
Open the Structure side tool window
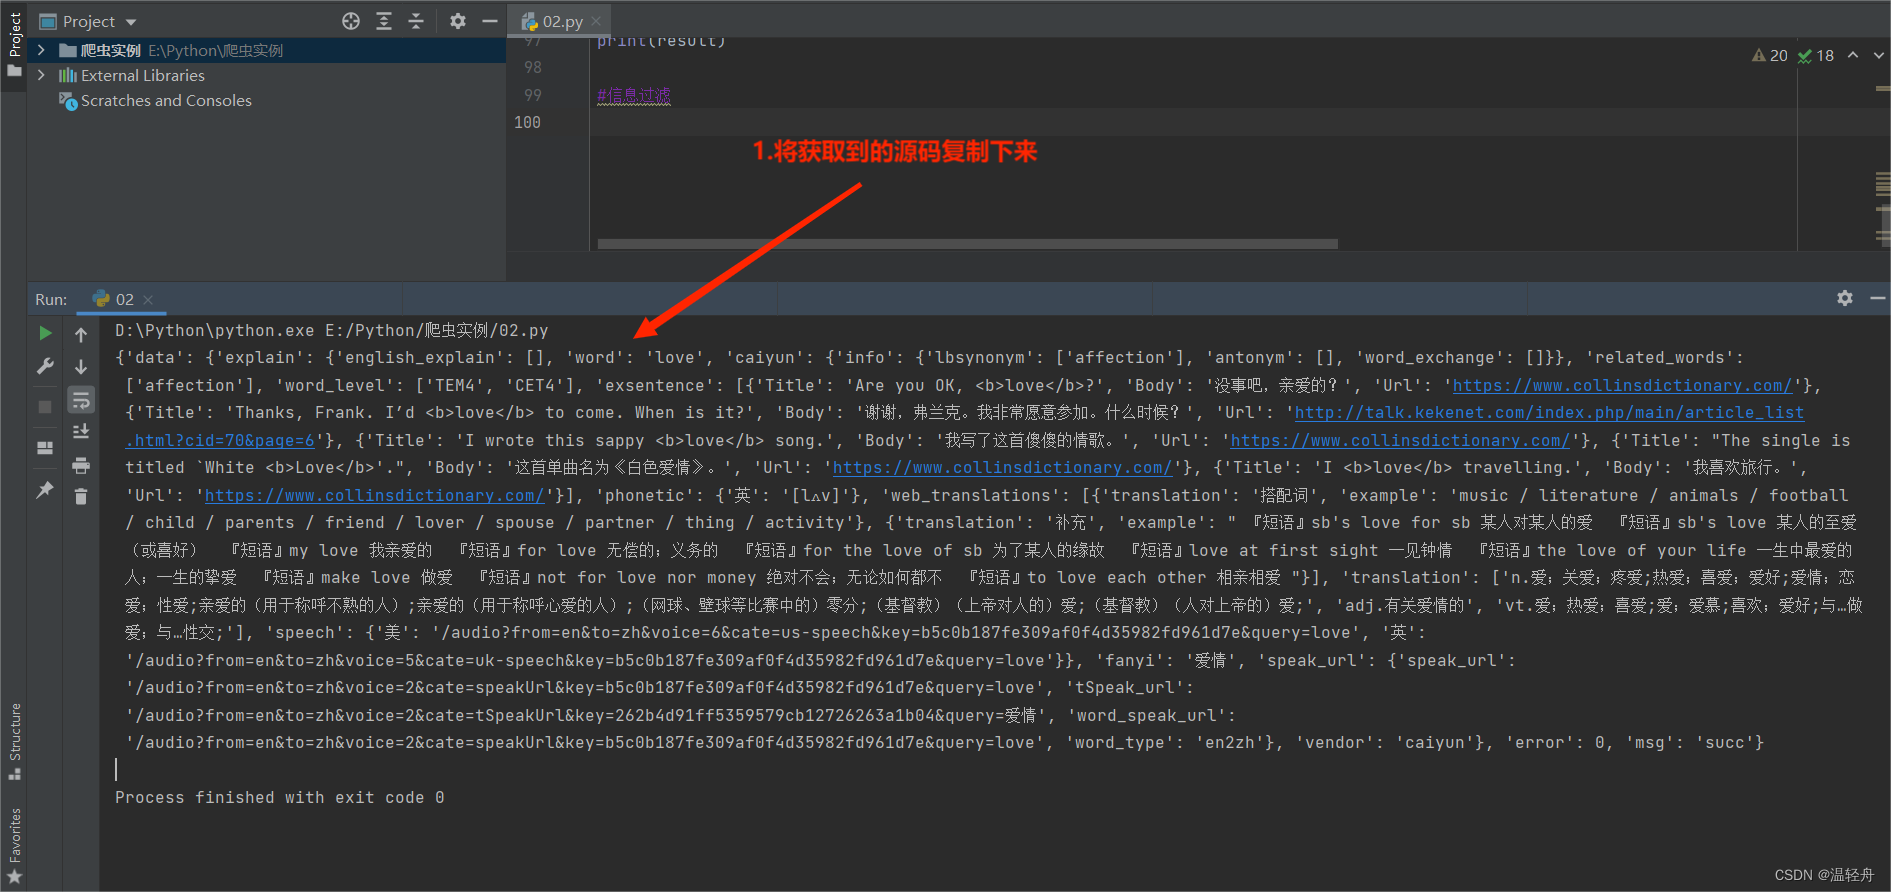coord(14,742)
